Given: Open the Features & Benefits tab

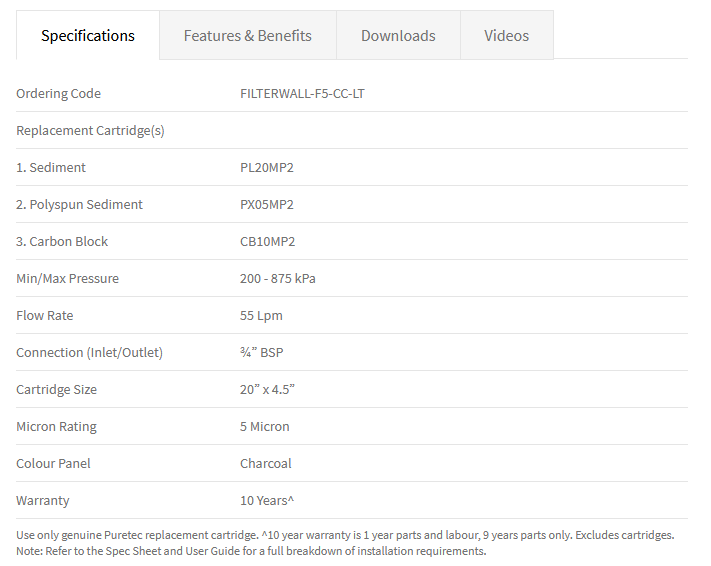Looking at the screenshot, I should 248,35.
